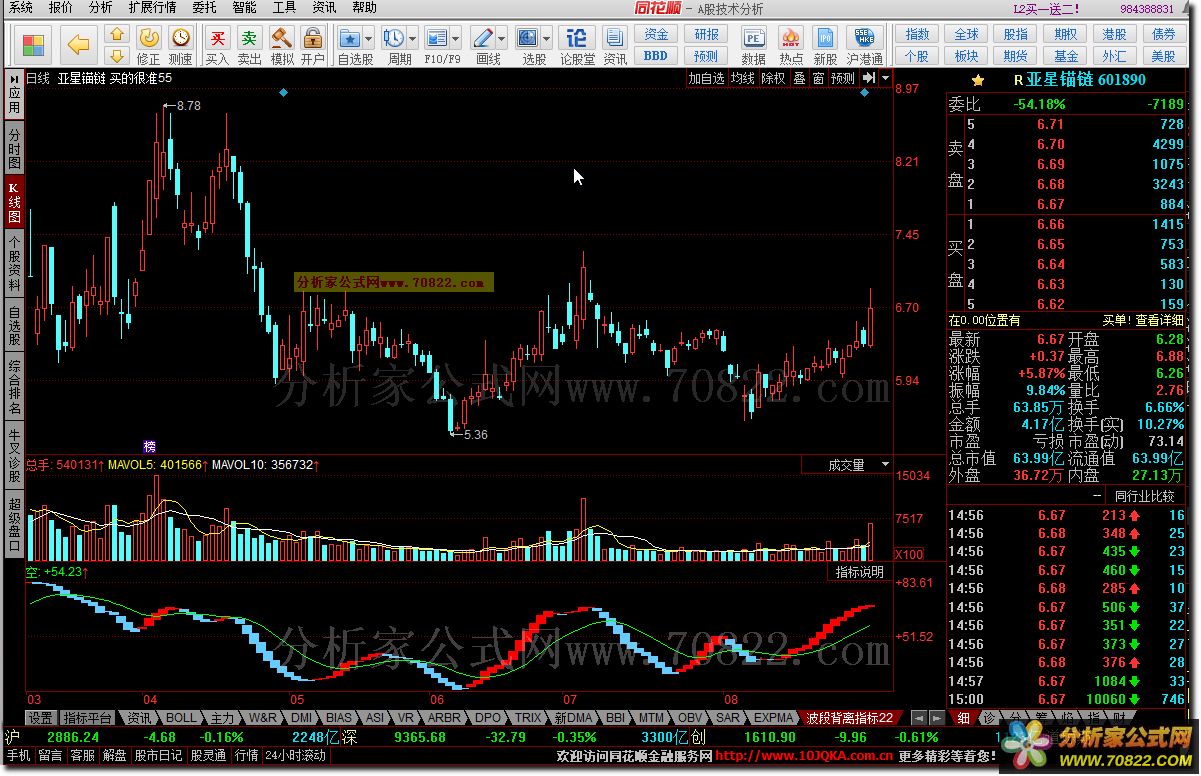This screenshot has width=1201, height=776.
Task: Click the 买入 buy icon
Action: pos(217,46)
